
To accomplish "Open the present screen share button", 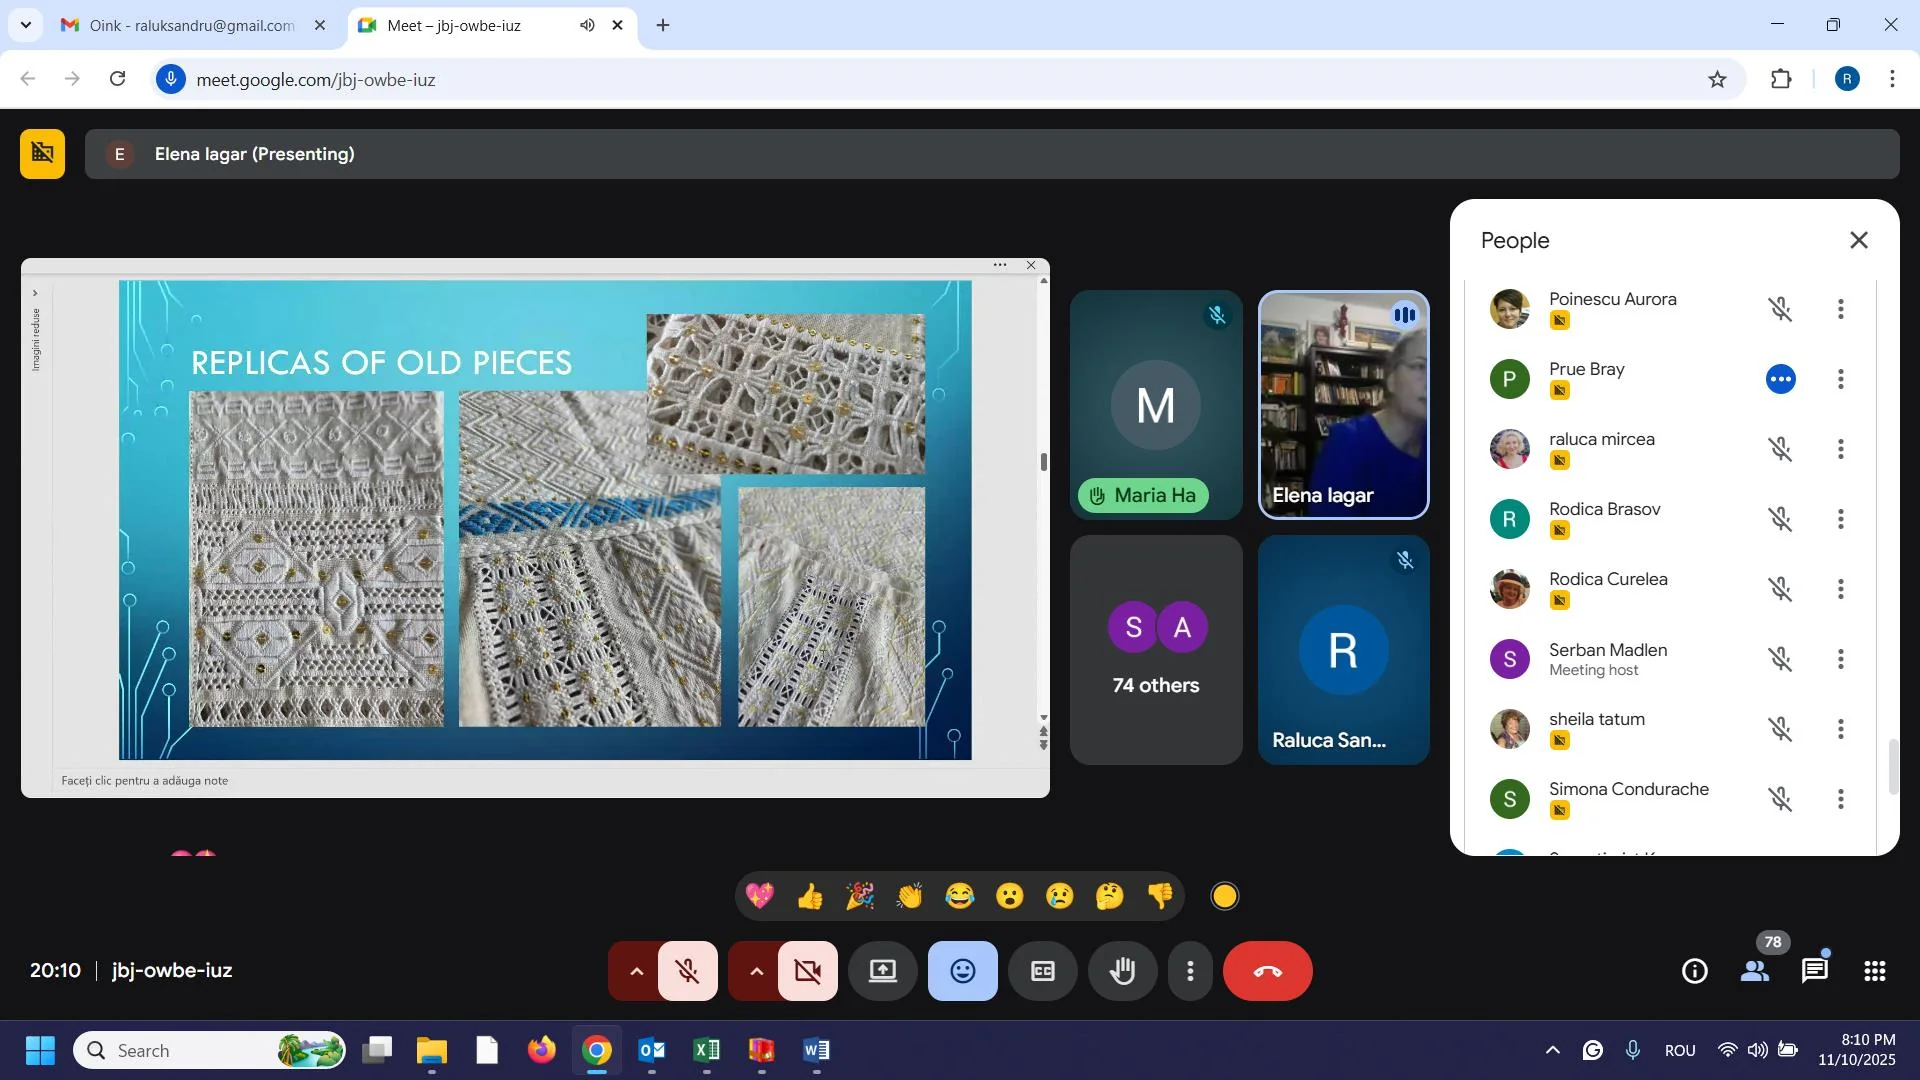I will (x=882, y=971).
